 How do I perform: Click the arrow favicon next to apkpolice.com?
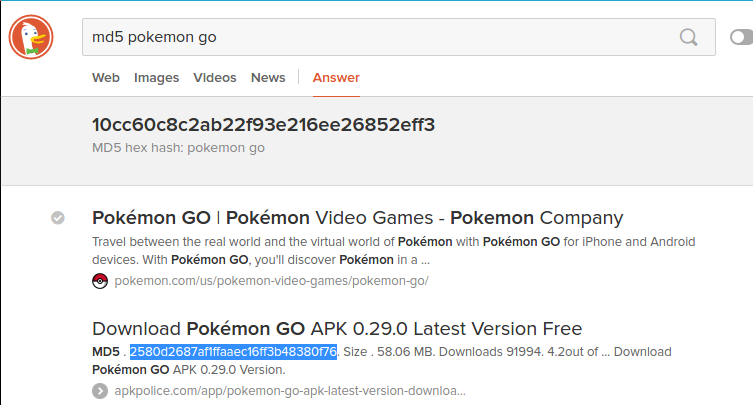tap(99, 390)
